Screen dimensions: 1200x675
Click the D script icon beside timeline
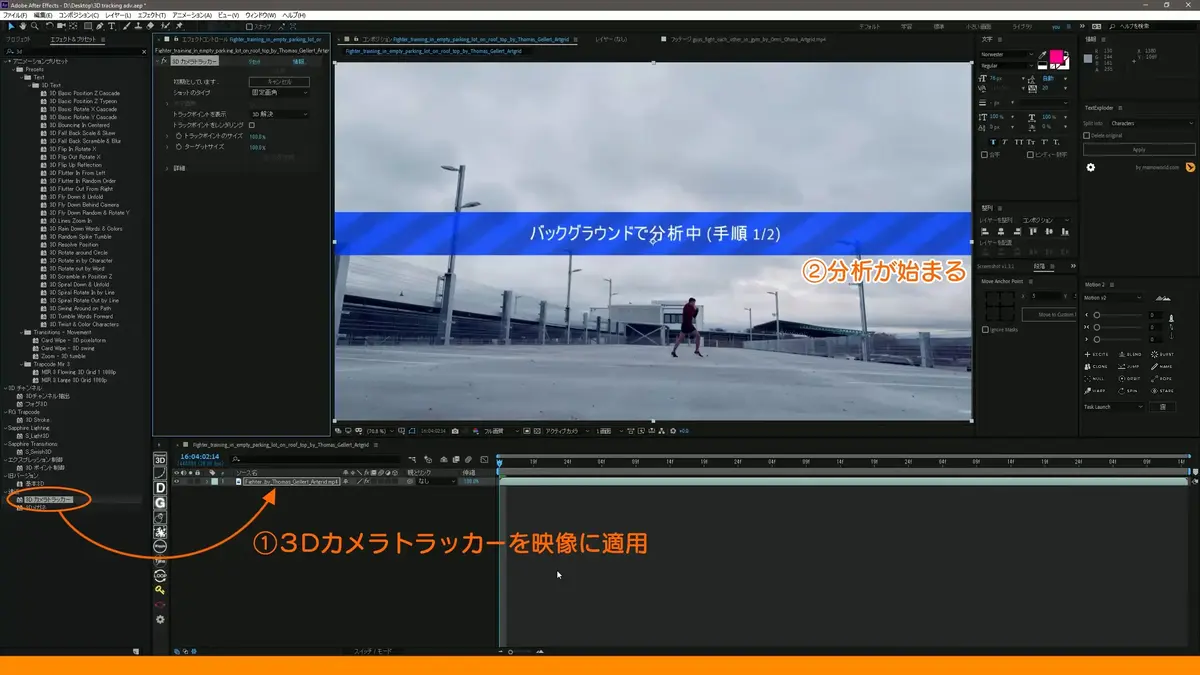tap(160, 488)
